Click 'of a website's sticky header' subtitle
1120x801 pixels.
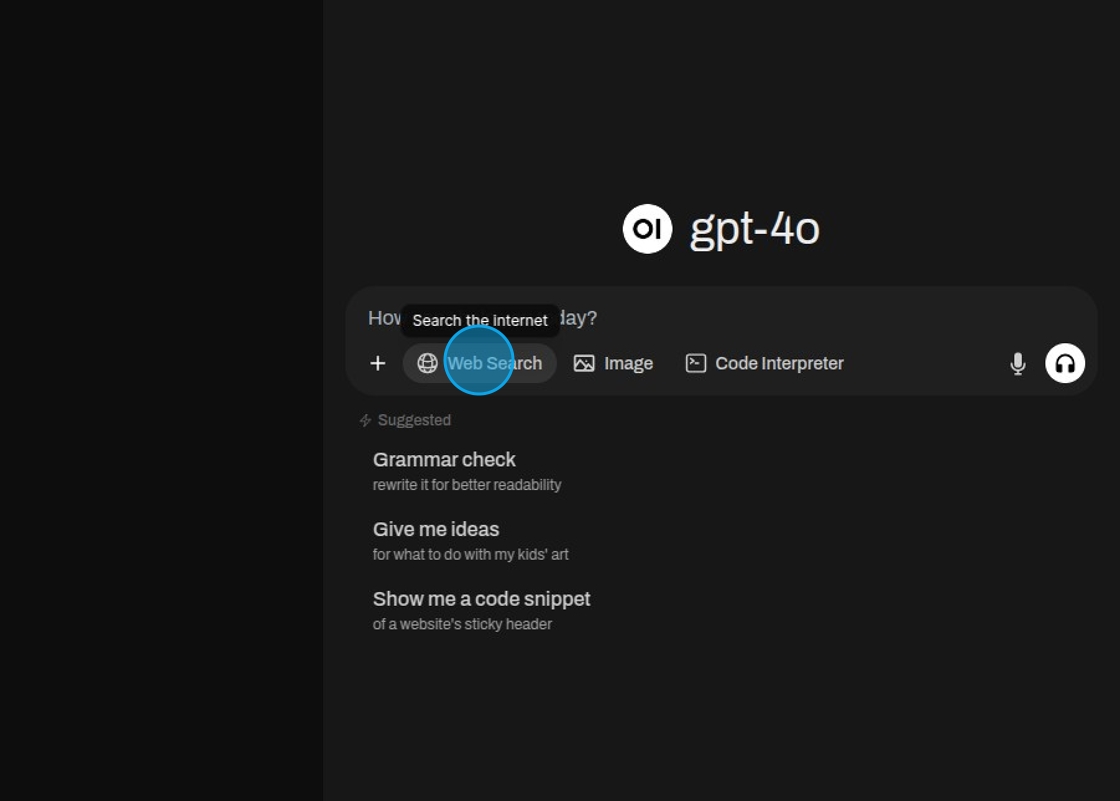click(462, 624)
